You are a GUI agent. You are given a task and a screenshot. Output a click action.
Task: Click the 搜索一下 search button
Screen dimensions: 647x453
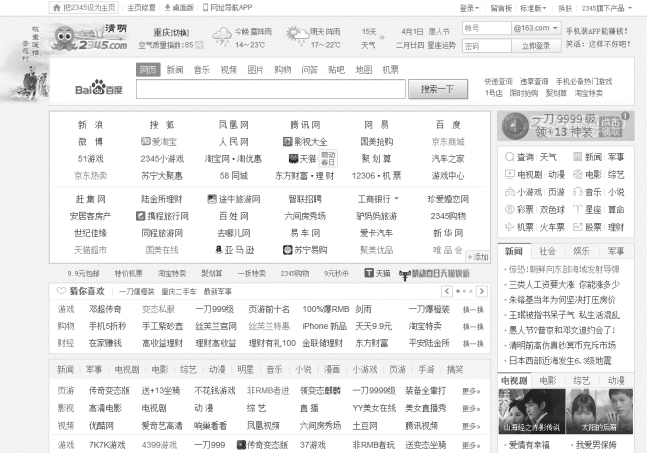(x=438, y=89)
